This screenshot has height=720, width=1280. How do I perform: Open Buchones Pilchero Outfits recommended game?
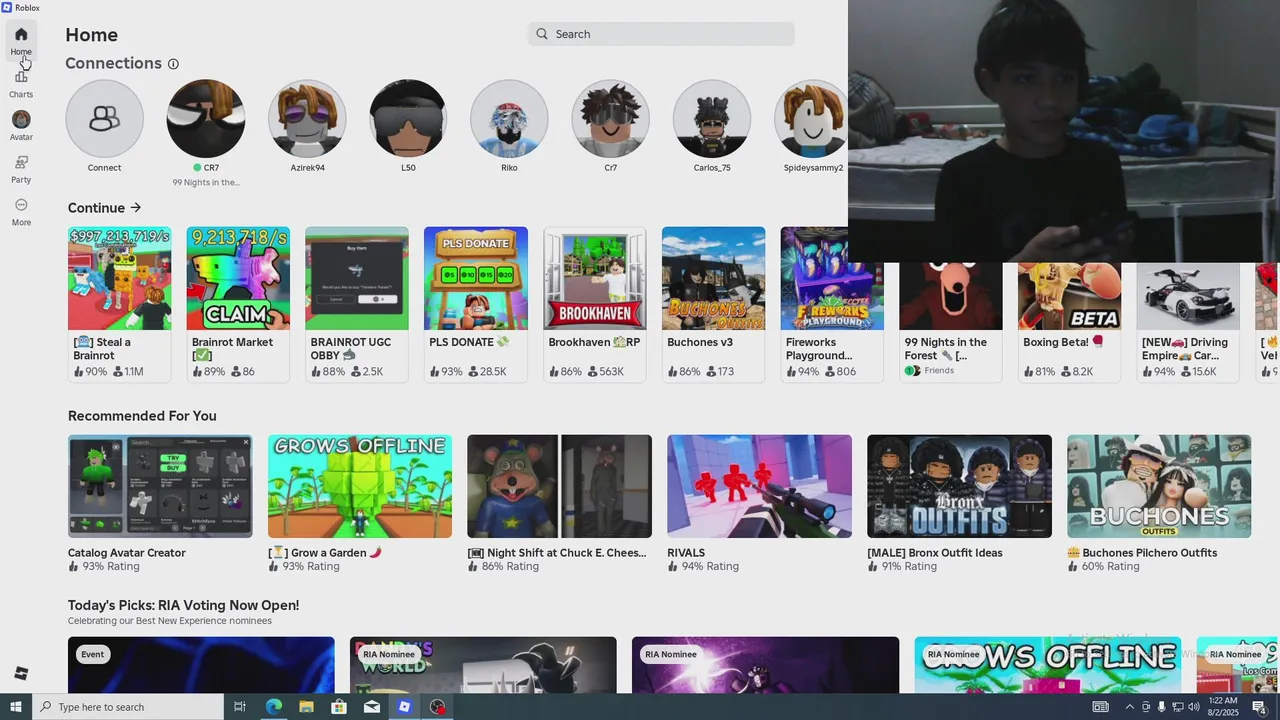pos(1159,503)
